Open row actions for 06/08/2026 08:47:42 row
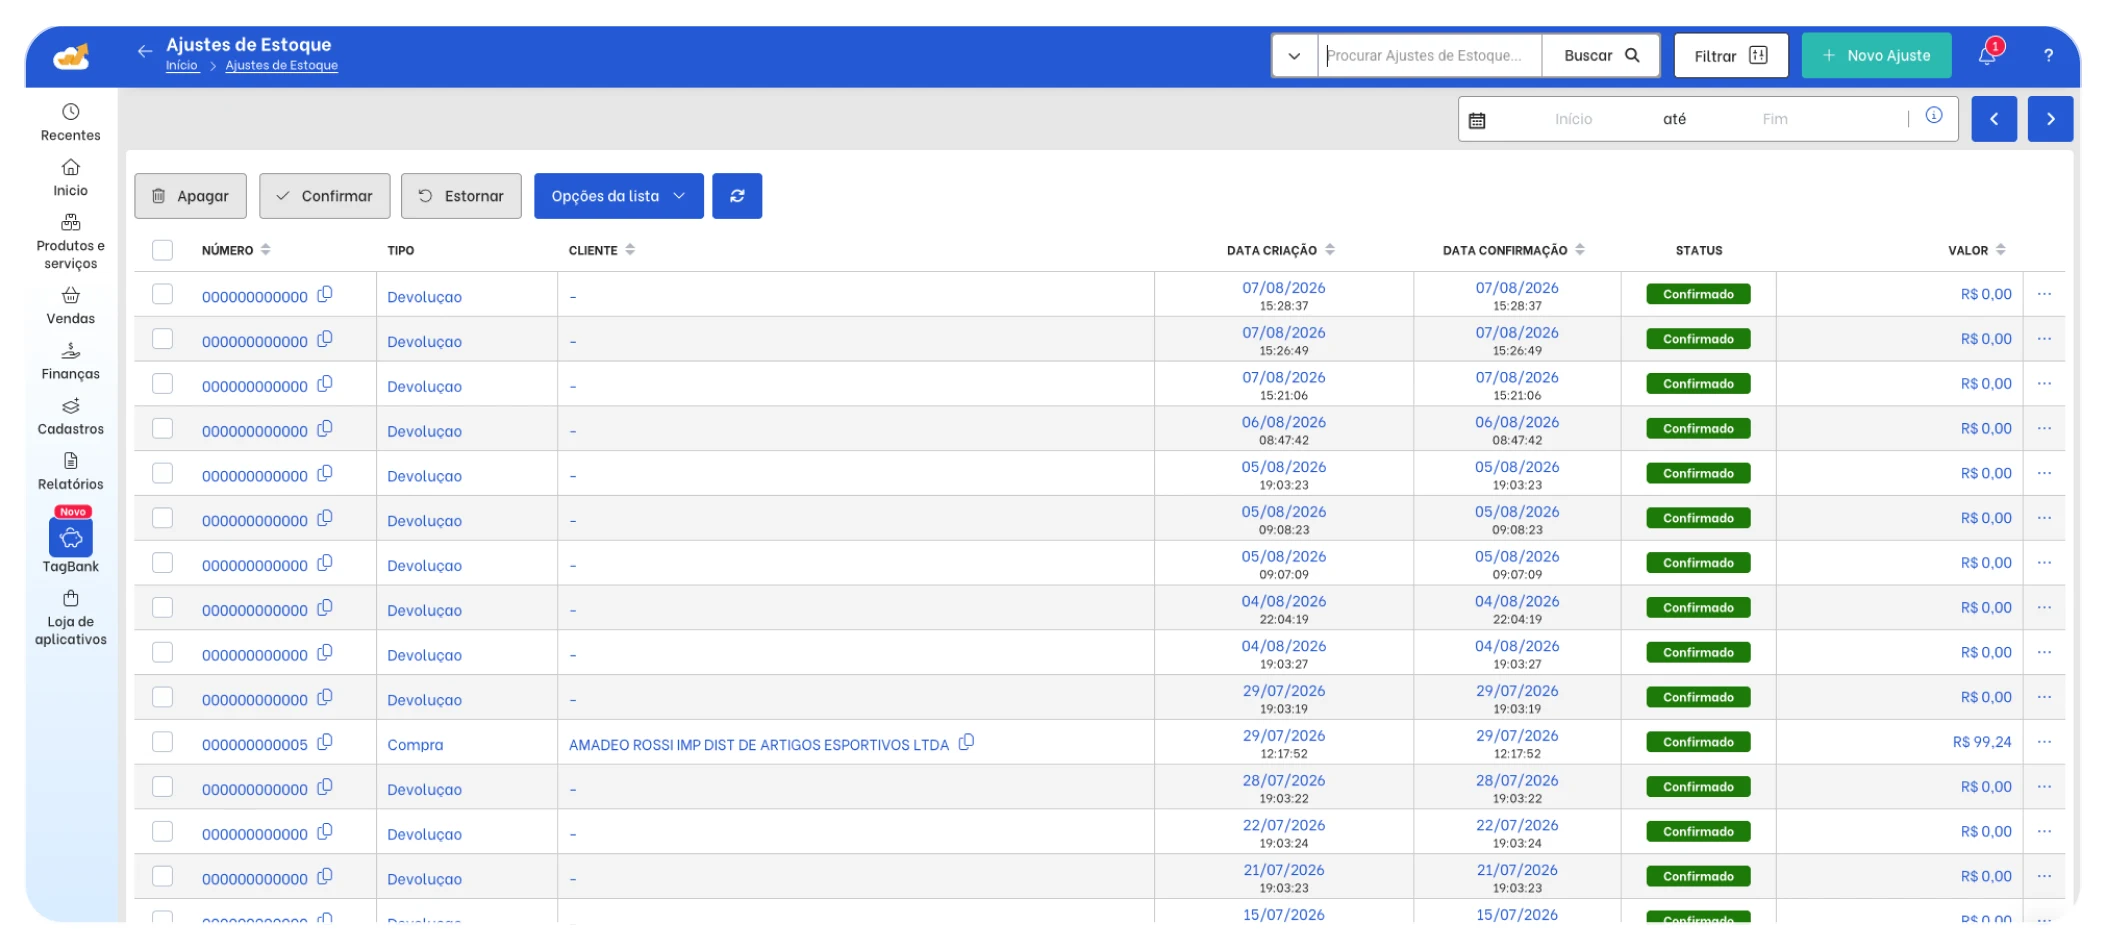This screenshot has height=946, width=2106. [2044, 428]
